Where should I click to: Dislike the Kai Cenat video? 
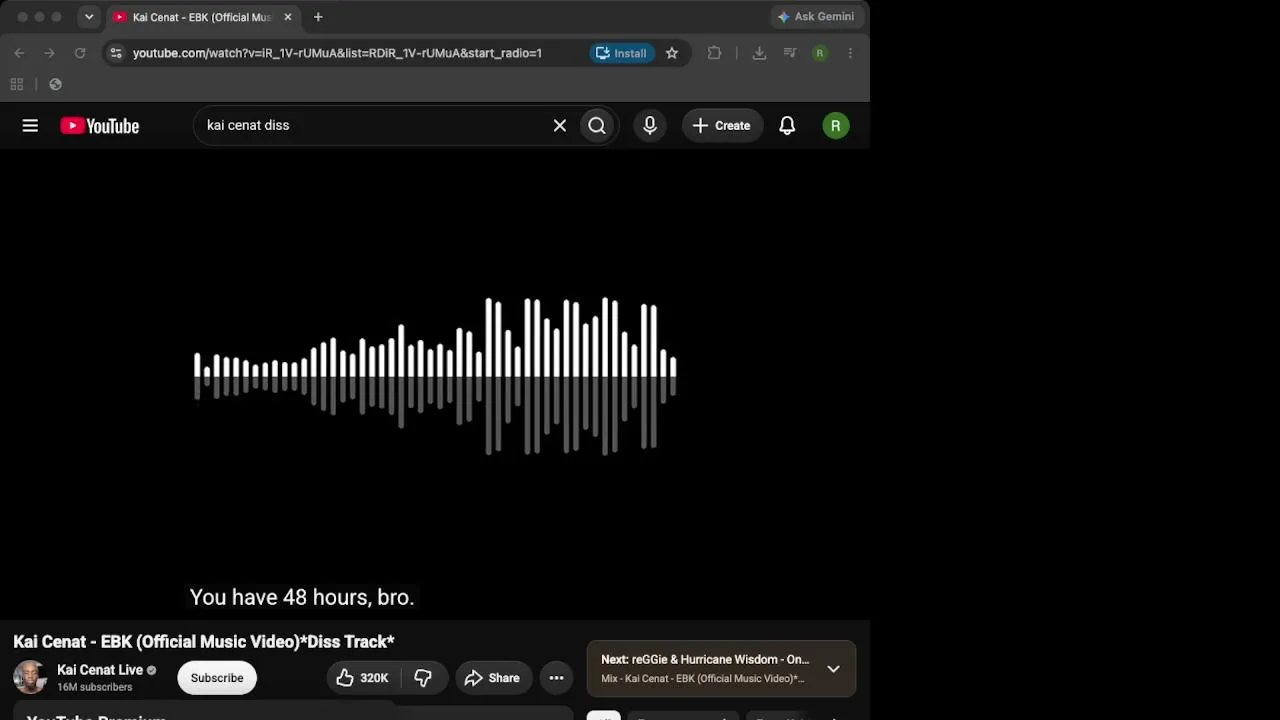[x=423, y=678]
